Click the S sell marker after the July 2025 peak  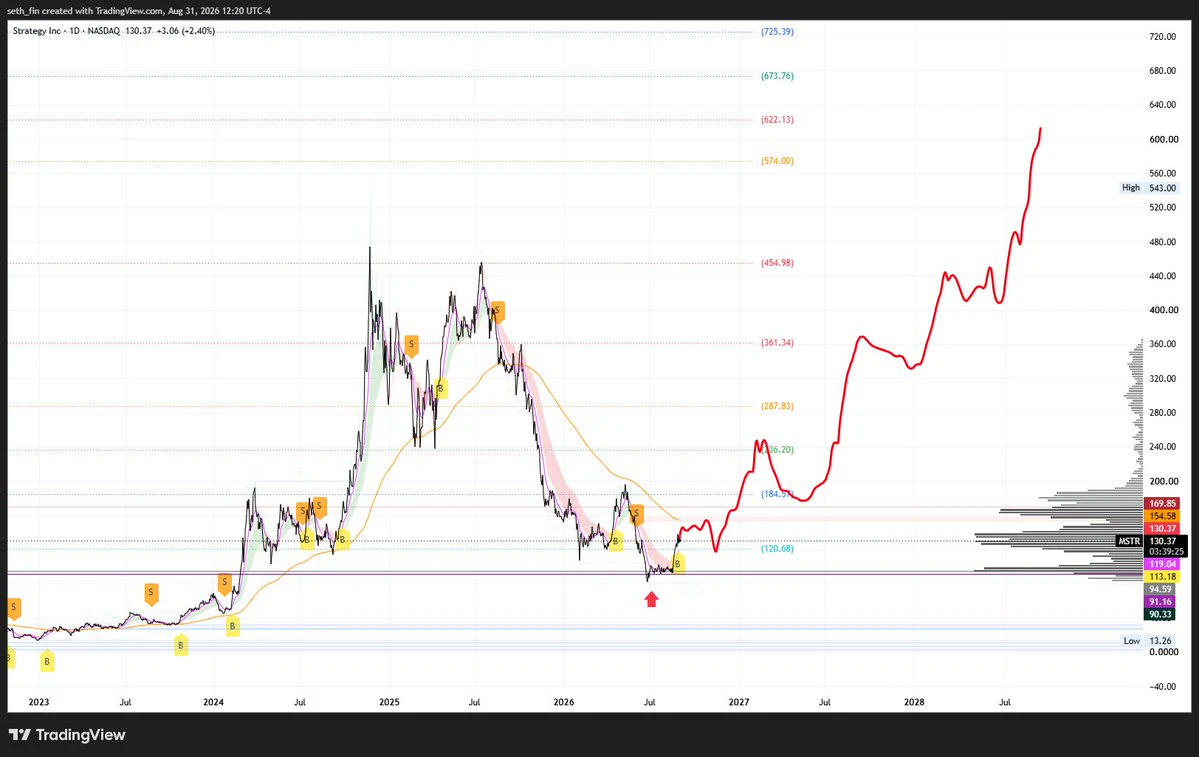497,311
